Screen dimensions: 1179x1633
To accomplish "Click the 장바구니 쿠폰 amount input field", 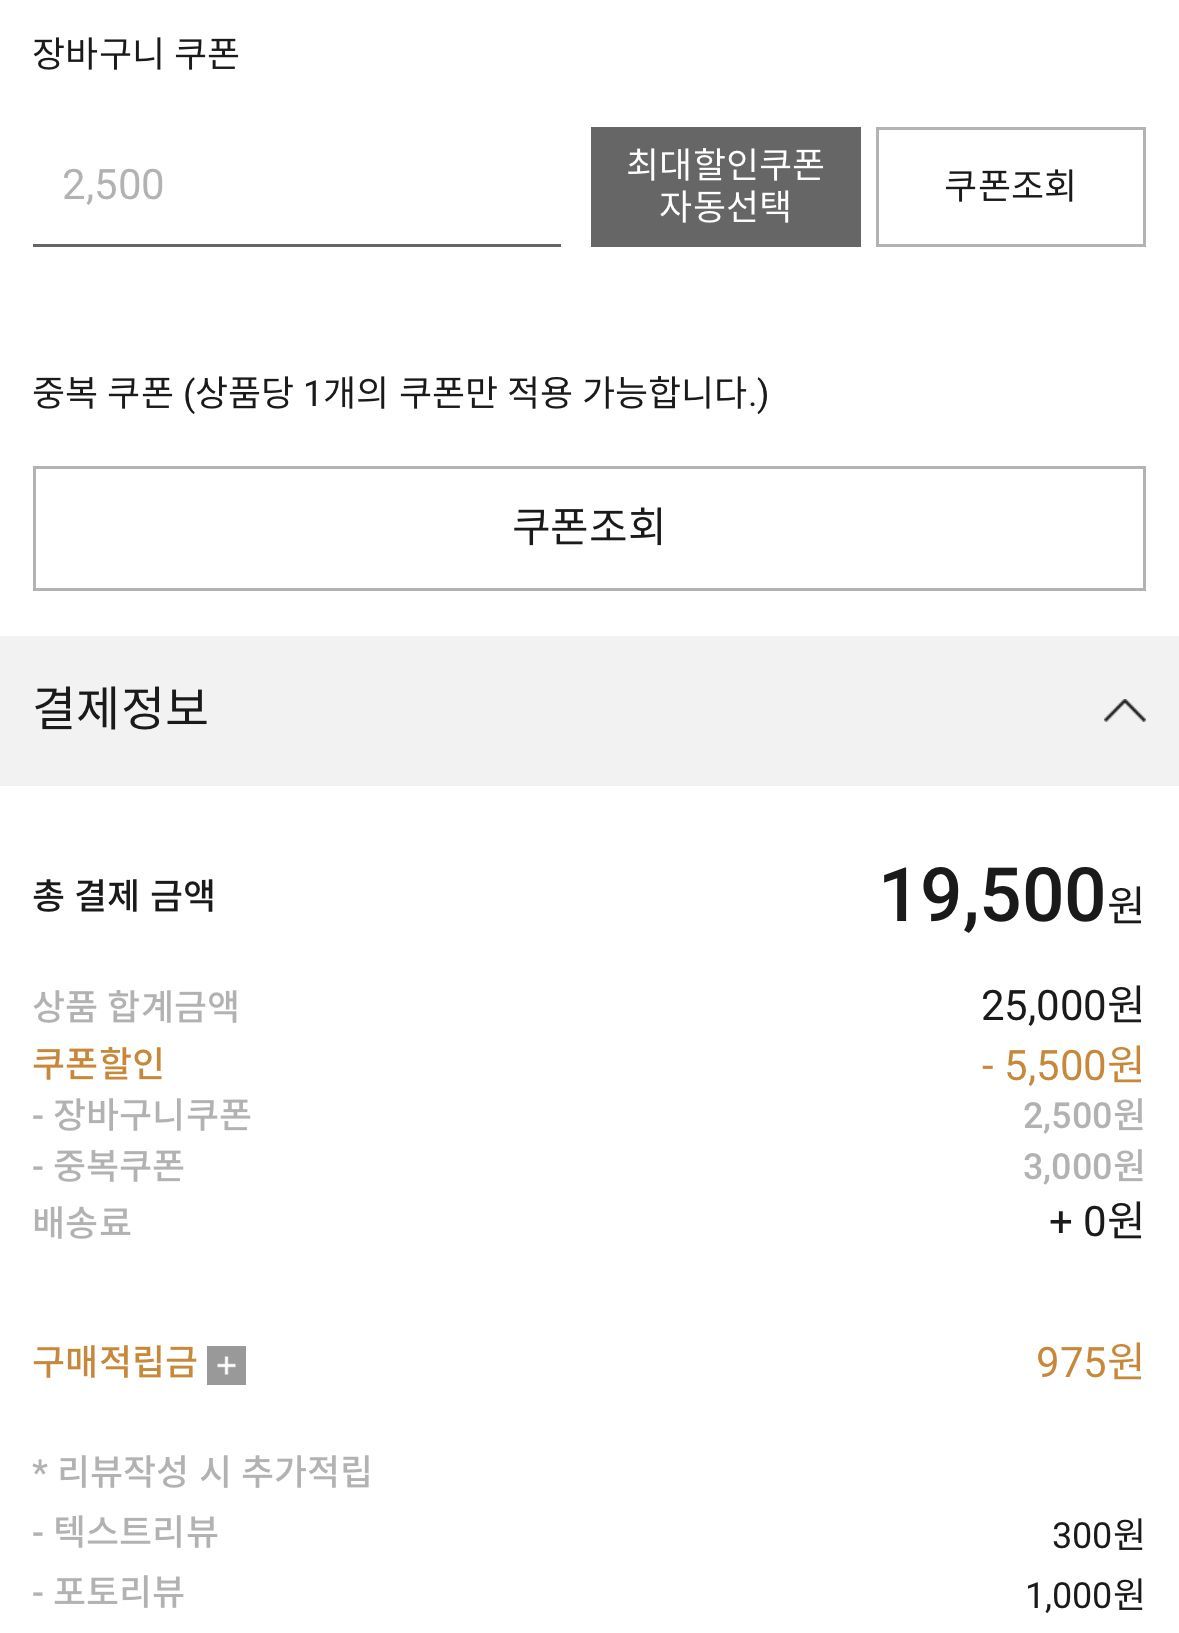I will pos(296,186).
